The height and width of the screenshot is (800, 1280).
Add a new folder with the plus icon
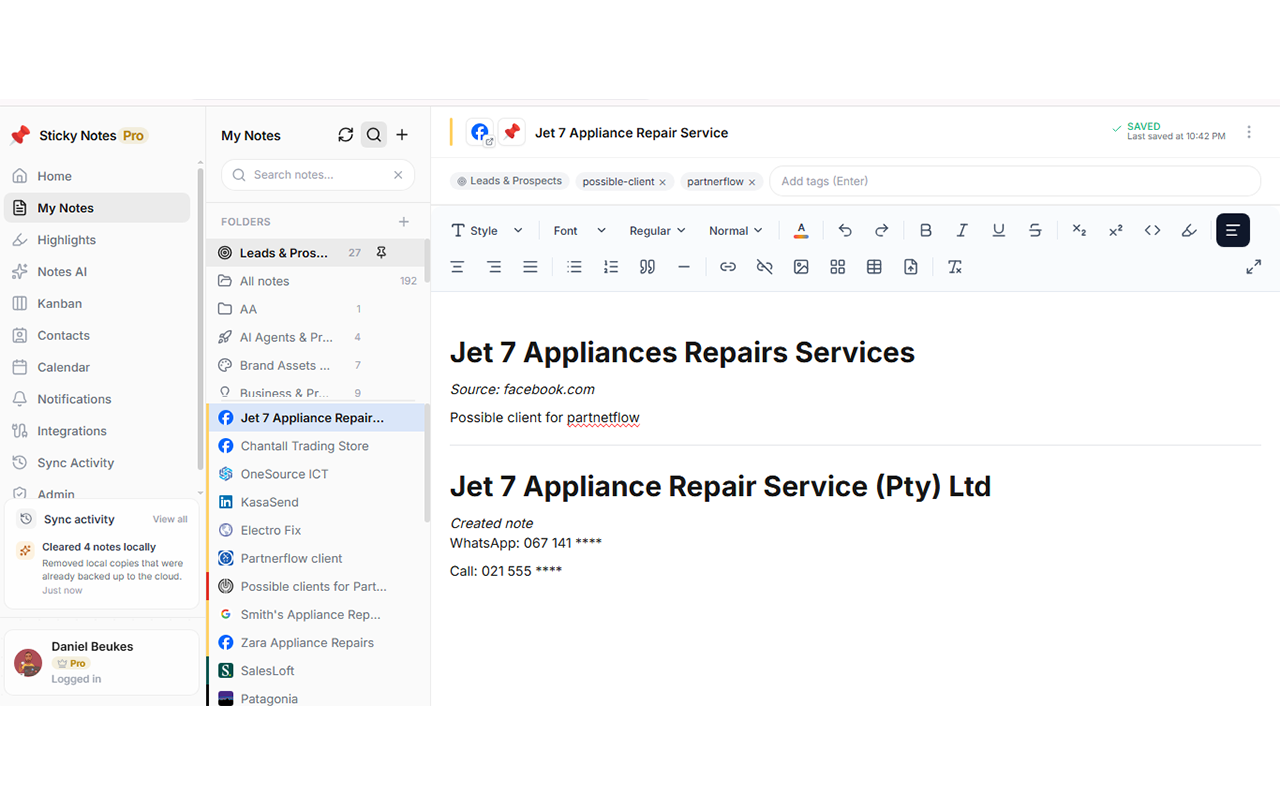[x=404, y=222]
